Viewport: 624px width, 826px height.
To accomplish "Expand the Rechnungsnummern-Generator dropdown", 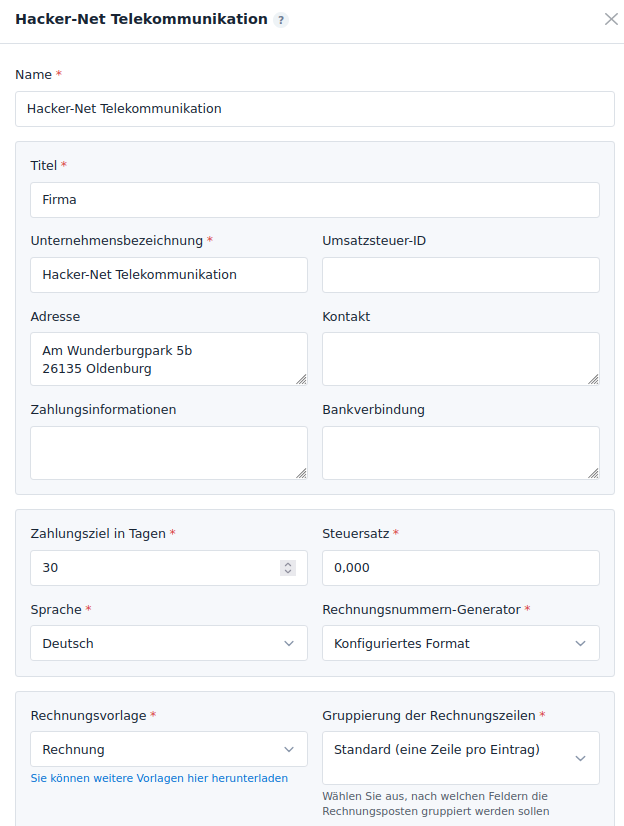I will coord(460,643).
